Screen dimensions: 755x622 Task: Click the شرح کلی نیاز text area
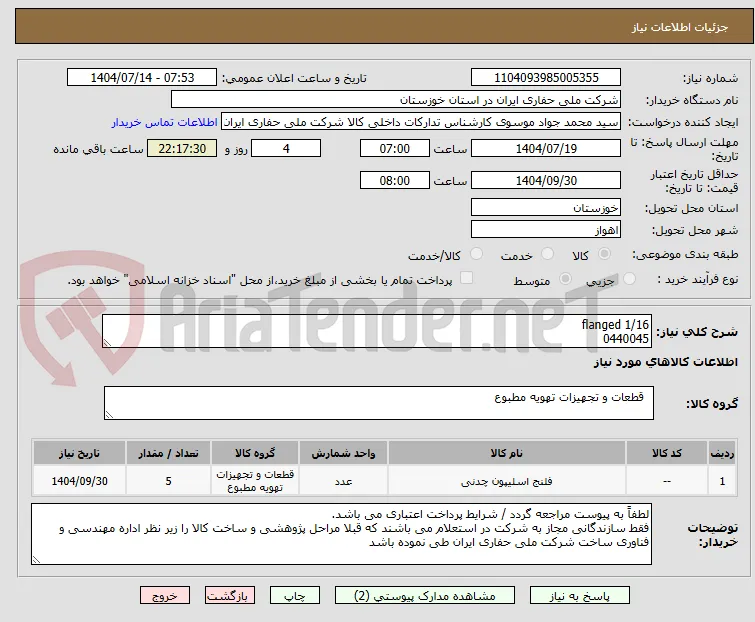click(377, 331)
